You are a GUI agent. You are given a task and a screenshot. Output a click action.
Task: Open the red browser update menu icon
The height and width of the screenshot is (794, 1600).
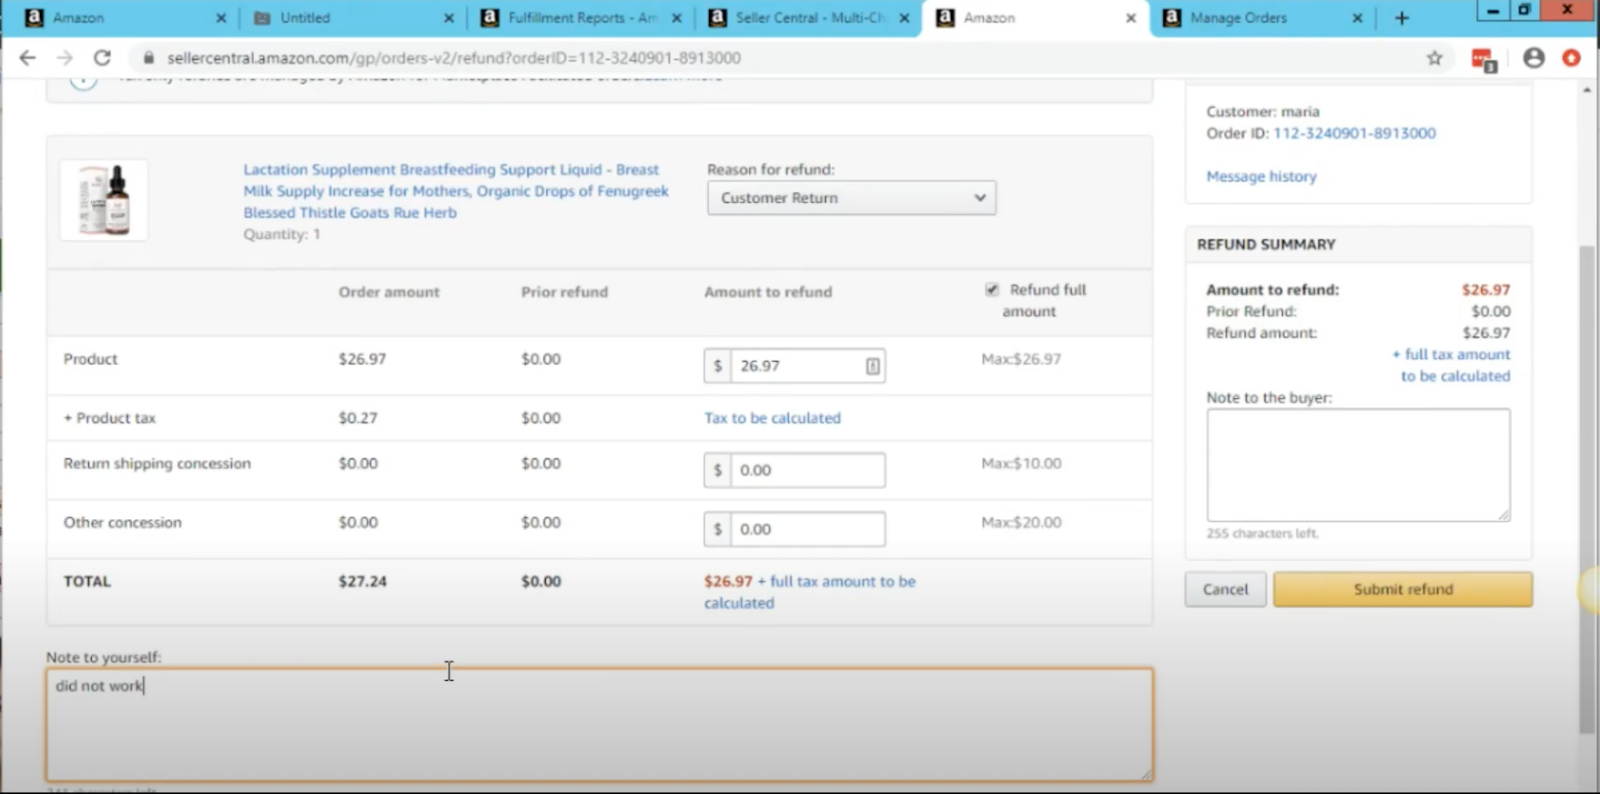tap(1571, 58)
